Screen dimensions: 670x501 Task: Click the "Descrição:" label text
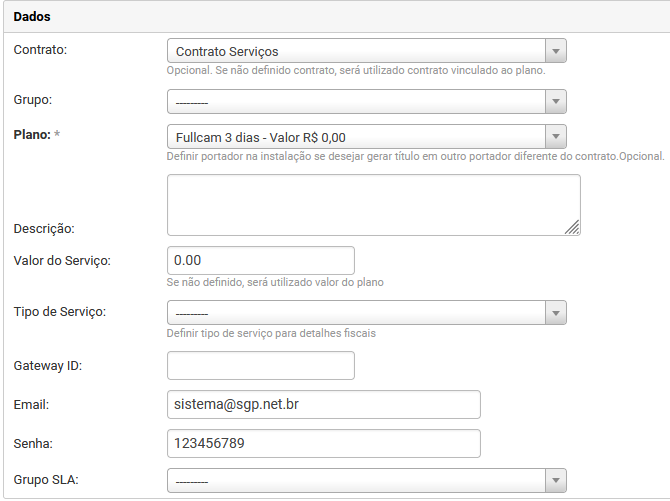[44, 228]
